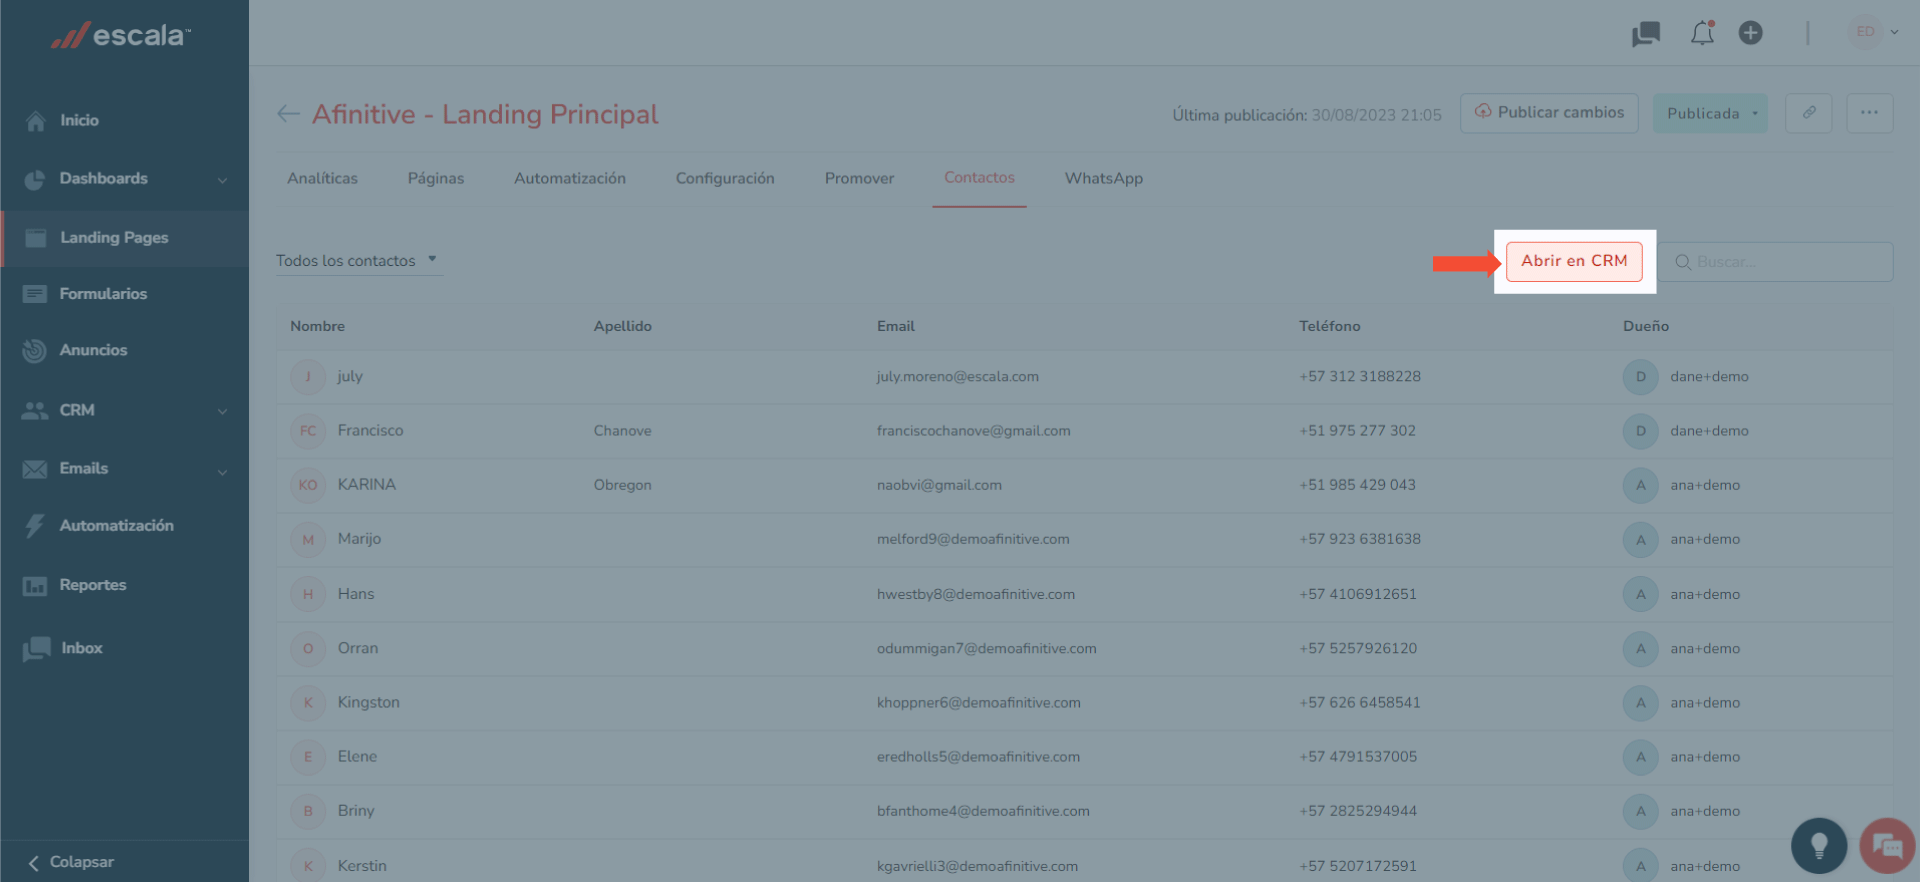Click the KO avatar for KARINA
The height and width of the screenshot is (882, 1920).
pos(308,485)
